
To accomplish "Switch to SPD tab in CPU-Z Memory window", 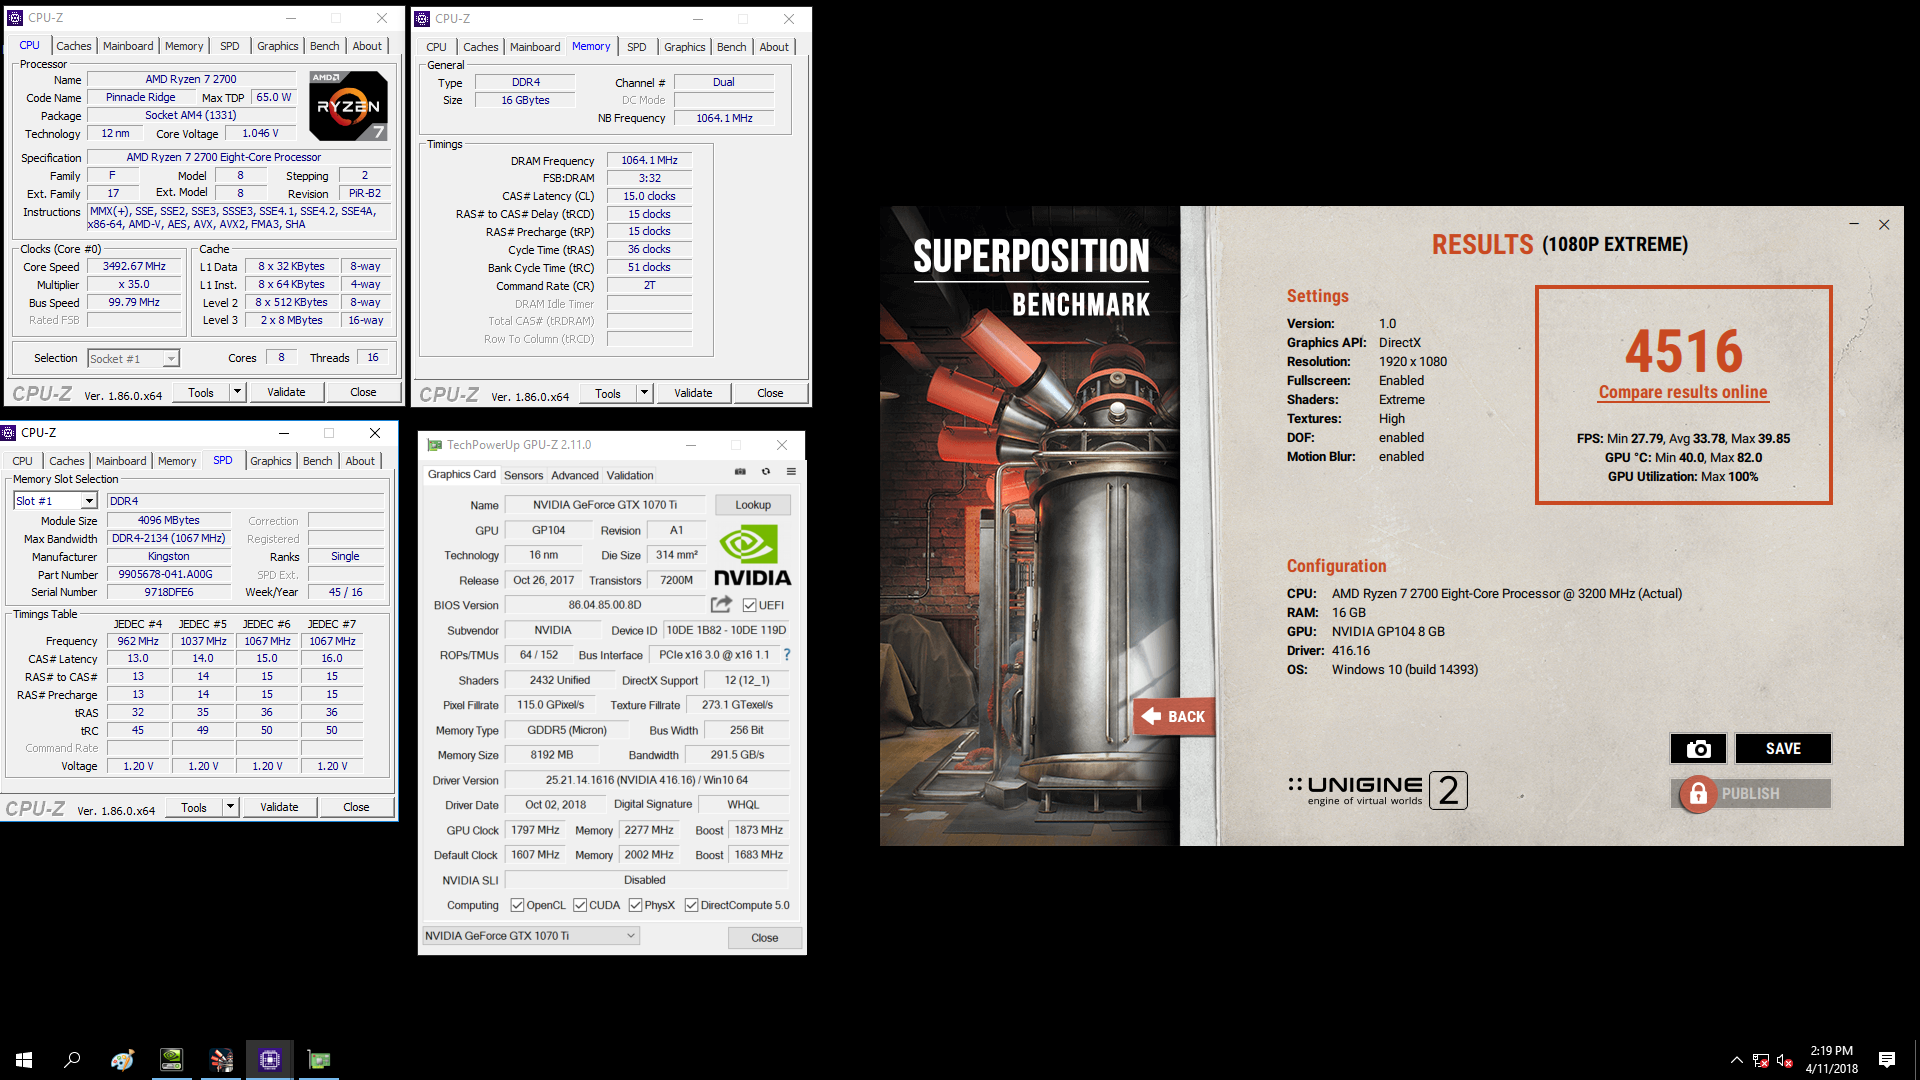I will [637, 47].
